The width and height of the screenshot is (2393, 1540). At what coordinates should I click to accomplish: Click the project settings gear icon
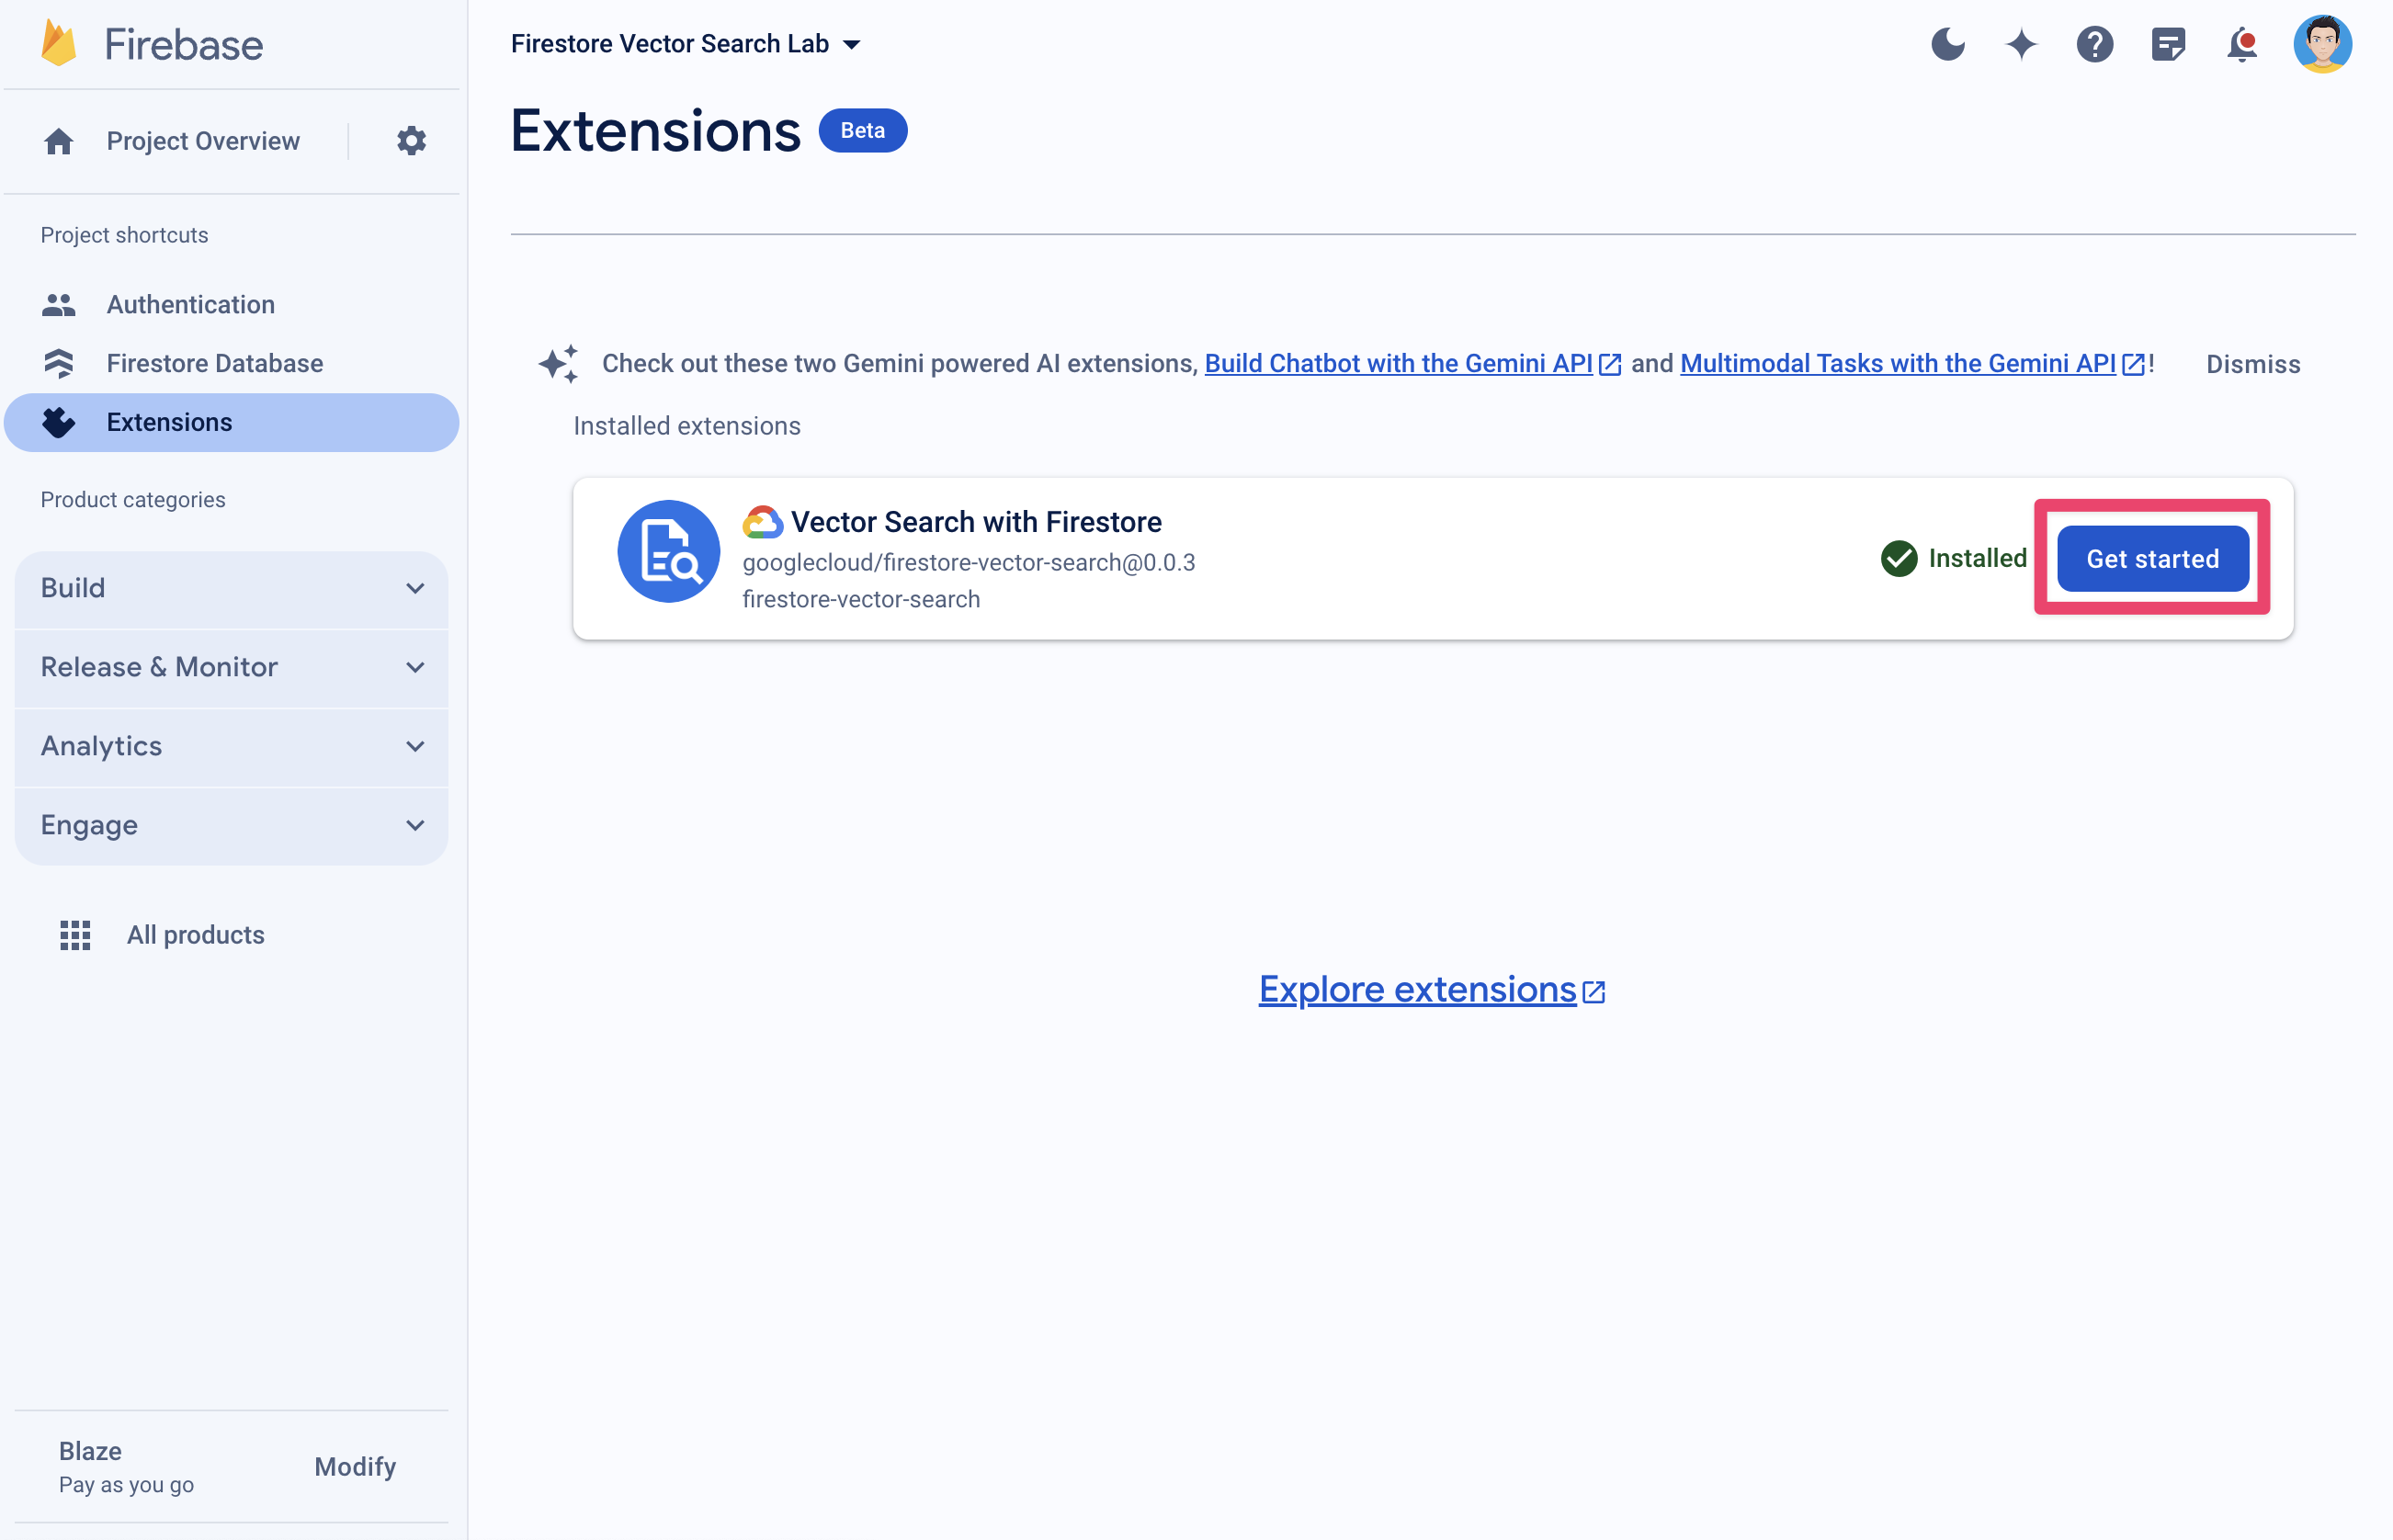pyautogui.click(x=412, y=138)
